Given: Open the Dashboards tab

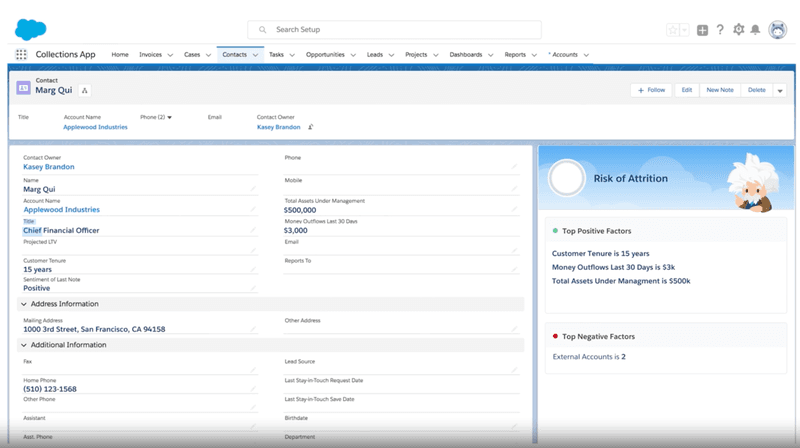Looking at the screenshot, I should (x=465, y=55).
